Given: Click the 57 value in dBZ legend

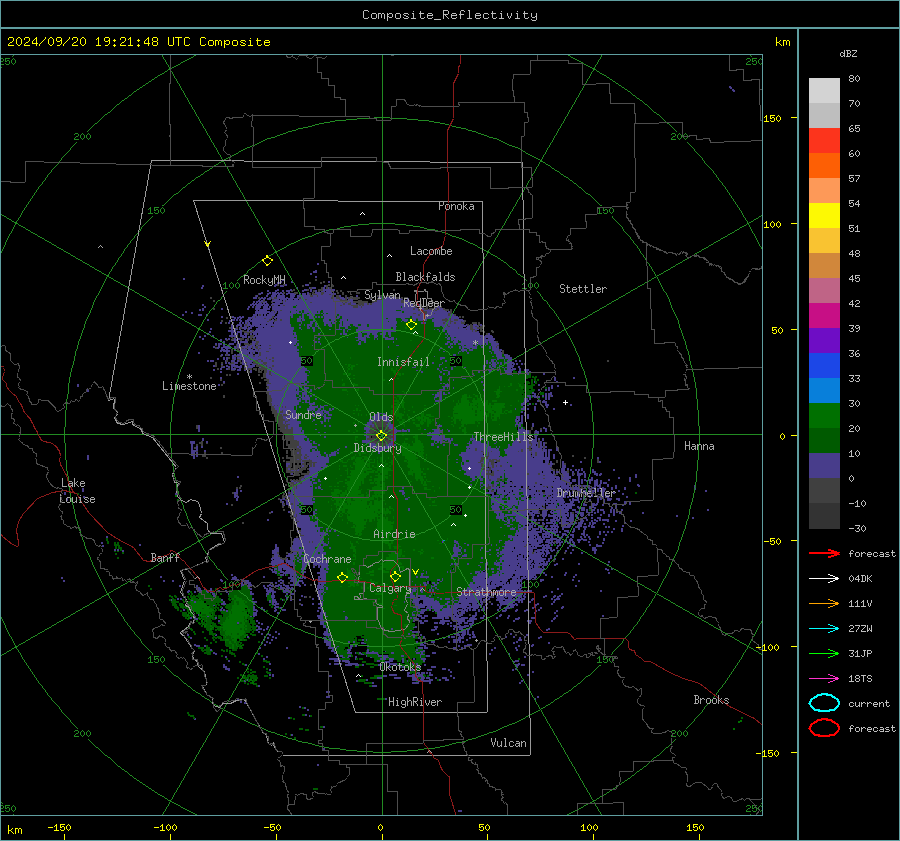Looking at the screenshot, I should (x=854, y=179).
